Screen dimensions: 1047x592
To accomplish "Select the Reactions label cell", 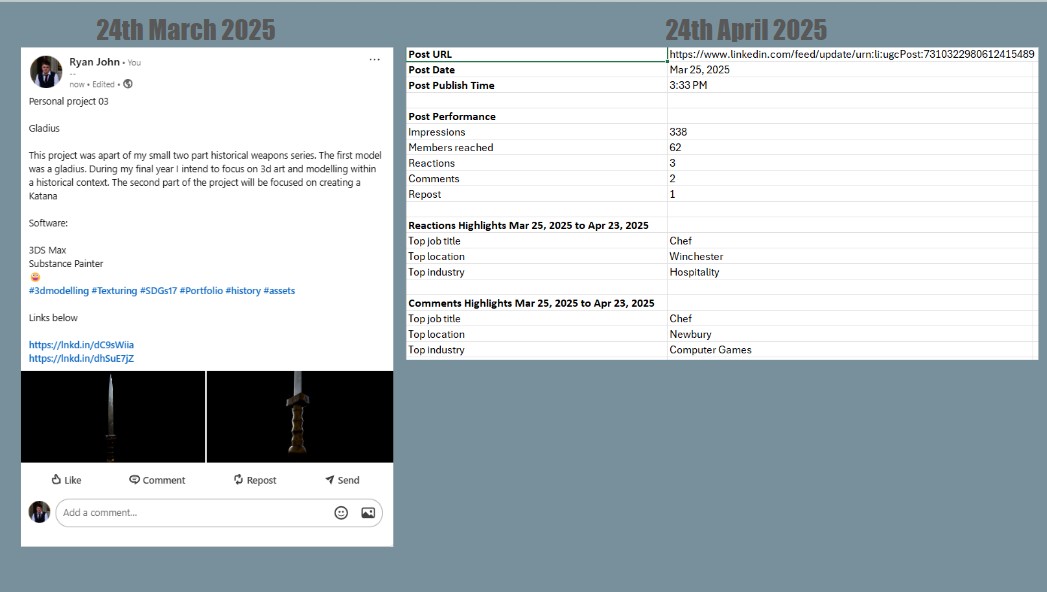I will (x=537, y=163).
